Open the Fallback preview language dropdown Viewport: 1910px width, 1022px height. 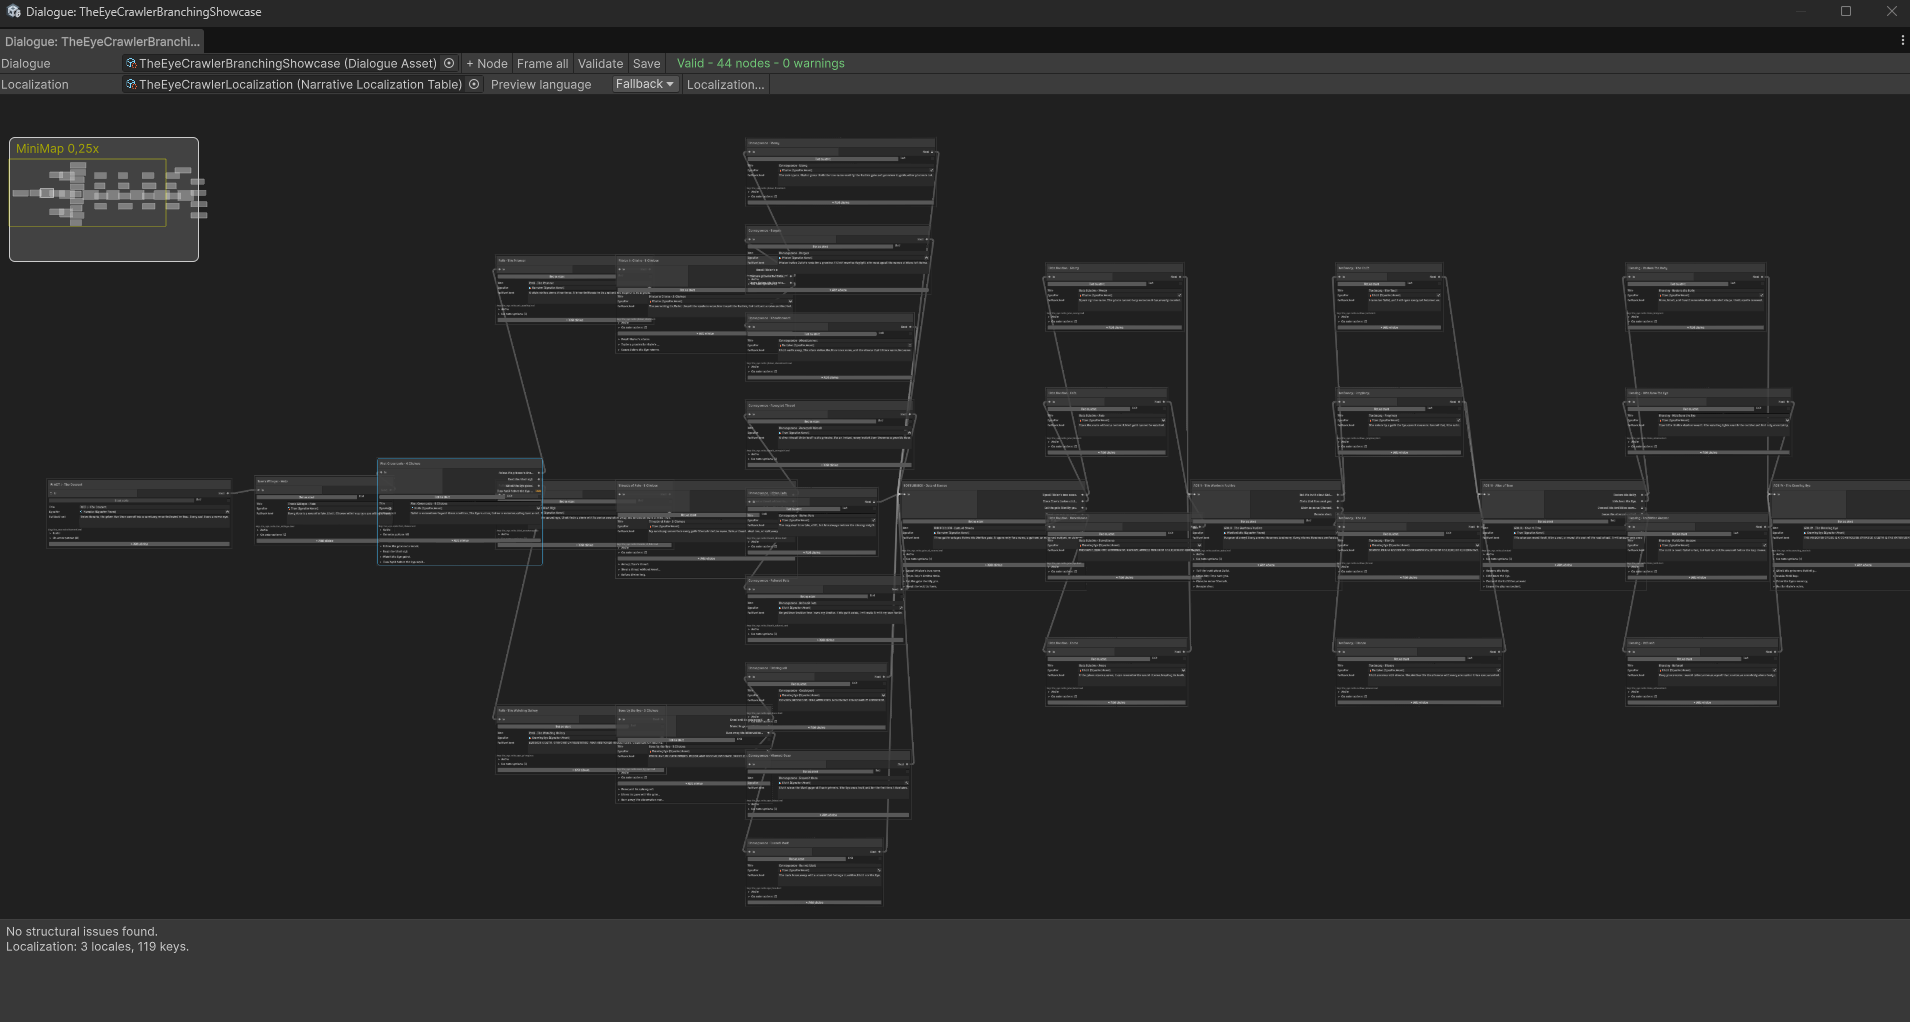[644, 84]
